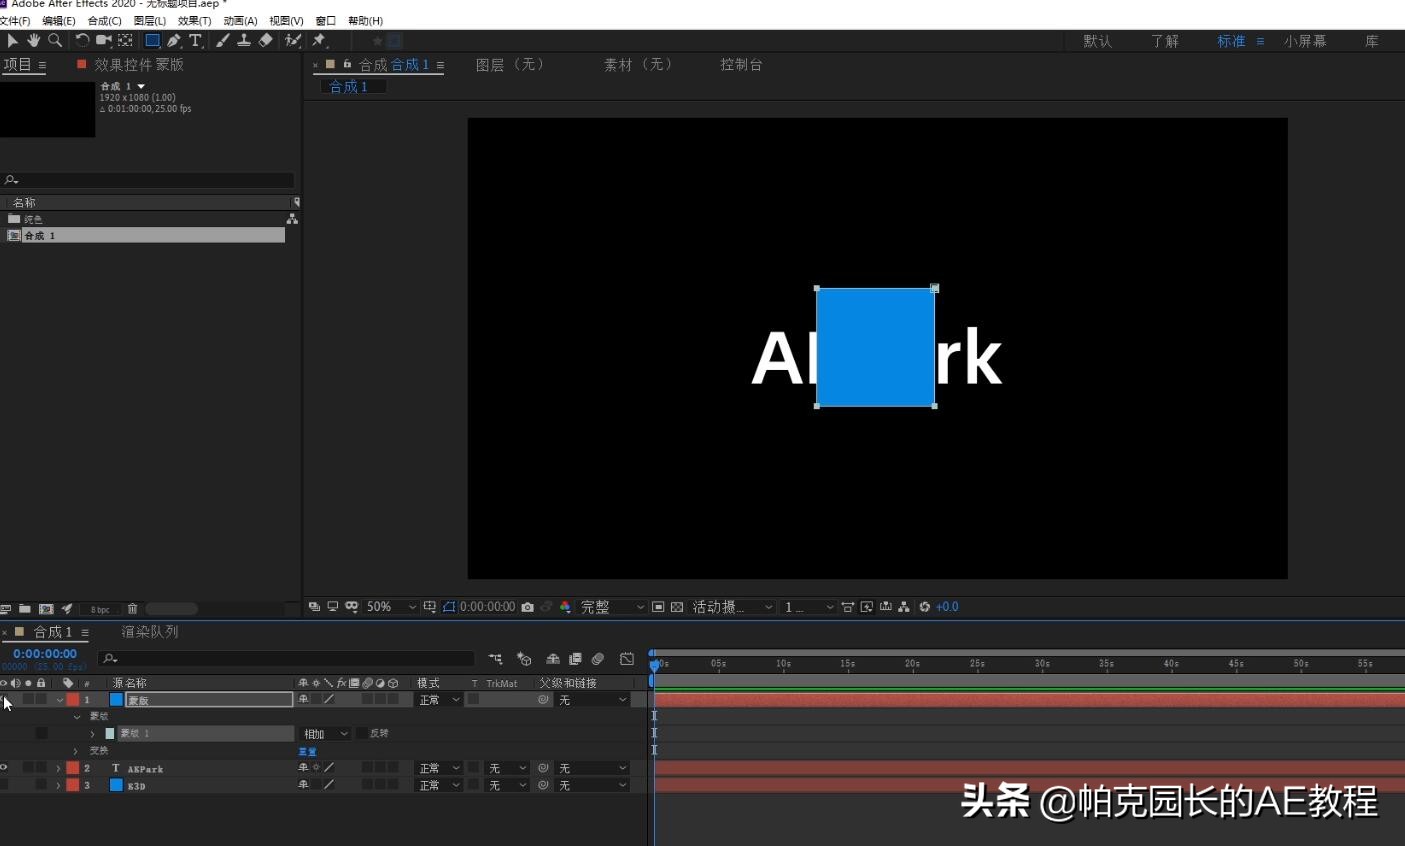Hide the AKPark text layer

pos(4,768)
